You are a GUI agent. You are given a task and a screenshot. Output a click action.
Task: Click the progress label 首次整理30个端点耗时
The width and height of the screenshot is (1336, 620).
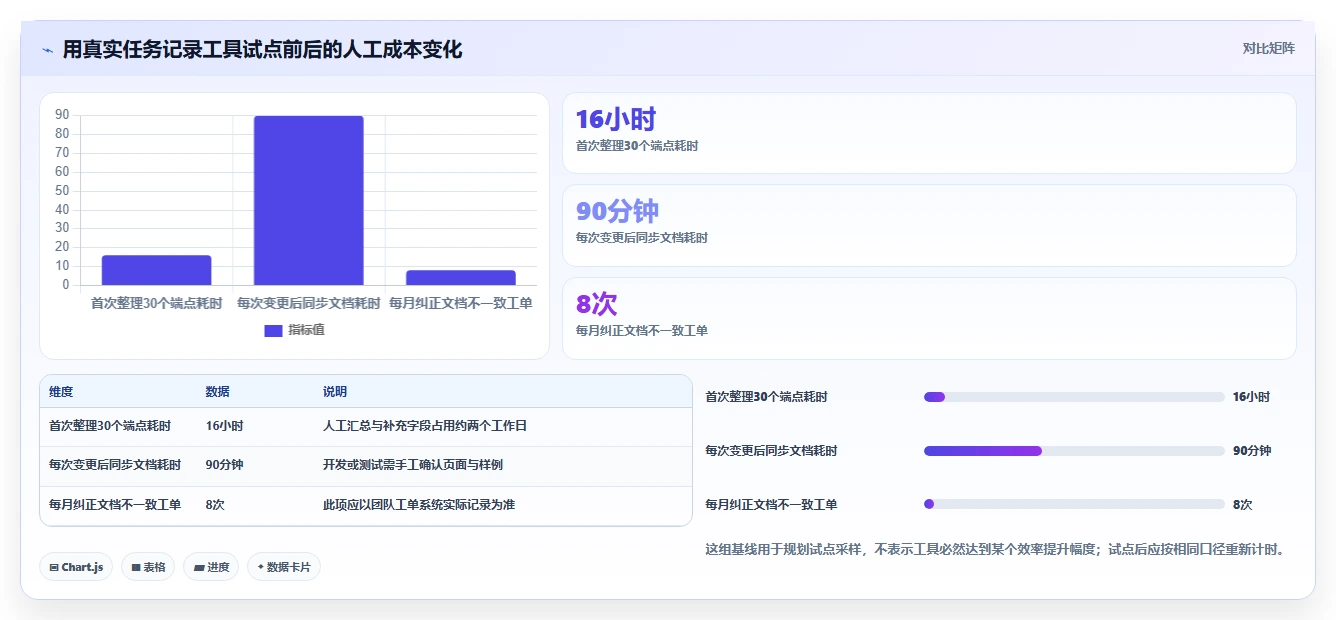[x=767, y=397]
